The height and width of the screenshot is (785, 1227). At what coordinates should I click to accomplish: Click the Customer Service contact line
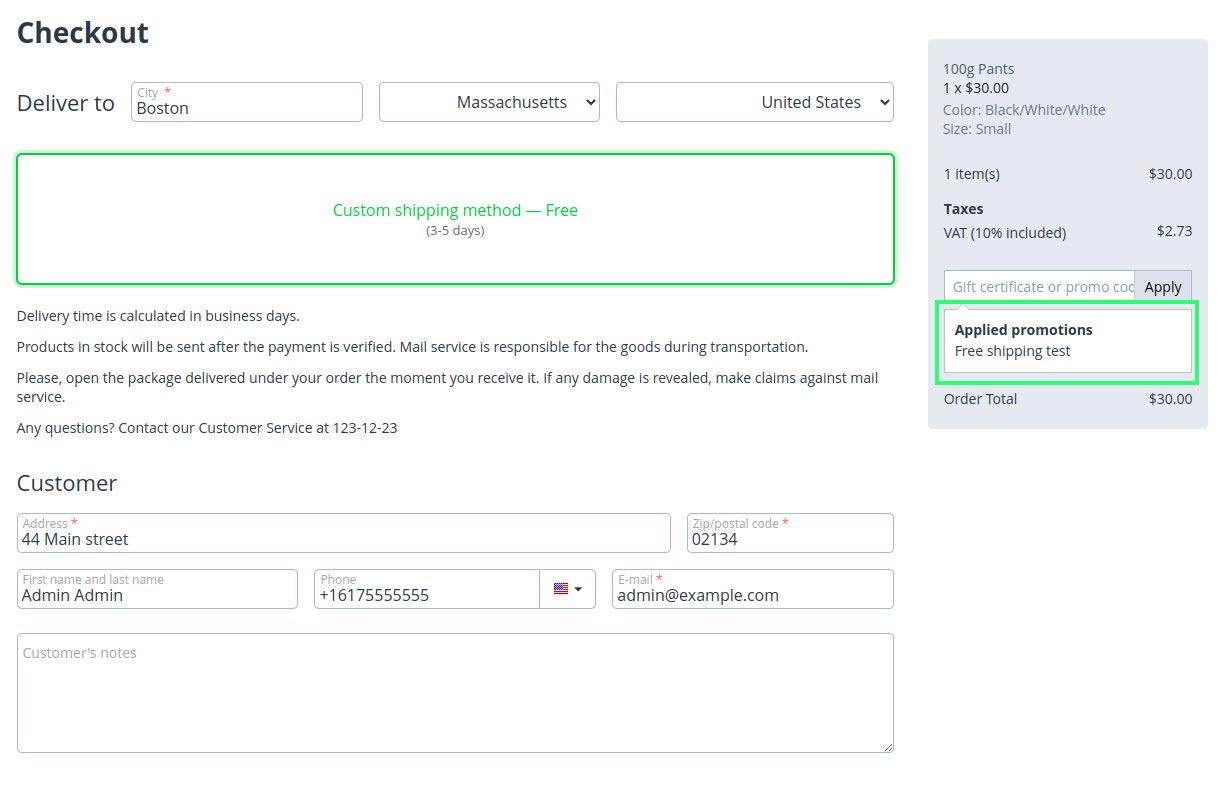pyautogui.click(x=207, y=428)
